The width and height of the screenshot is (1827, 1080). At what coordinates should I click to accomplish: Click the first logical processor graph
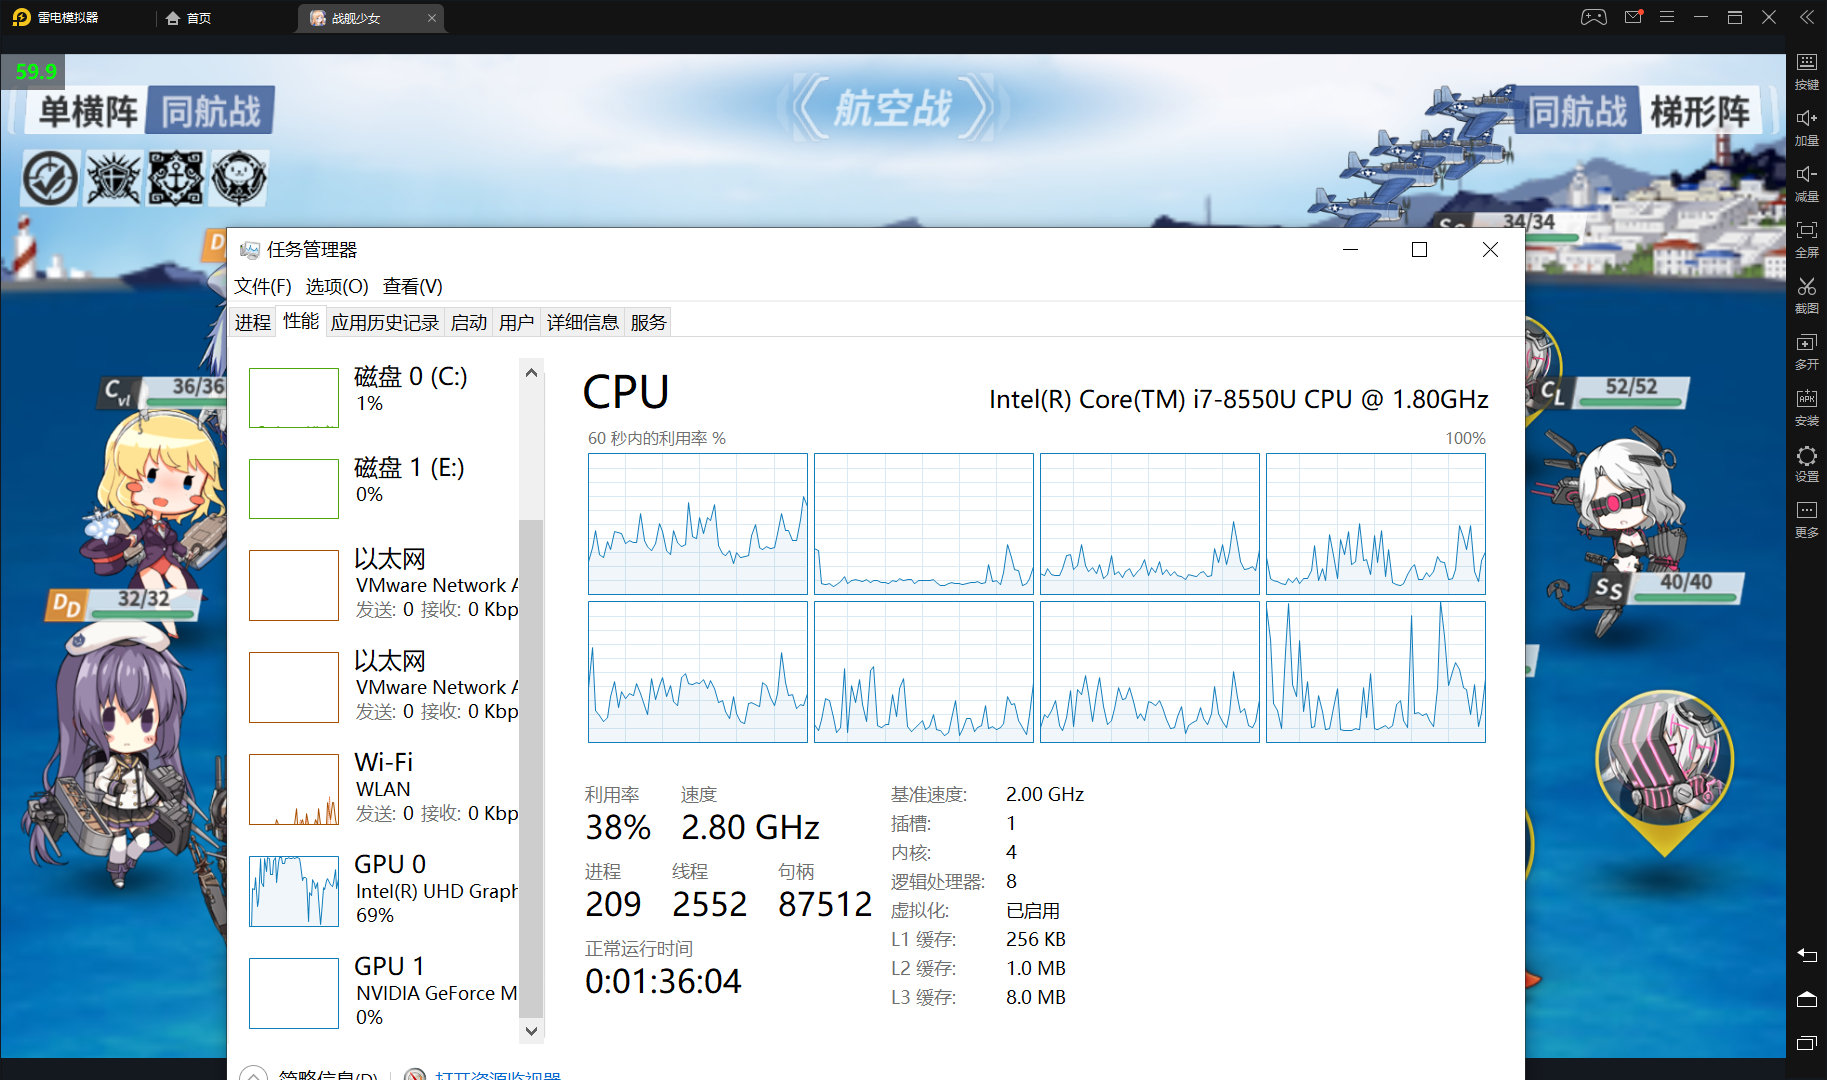tap(698, 524)
